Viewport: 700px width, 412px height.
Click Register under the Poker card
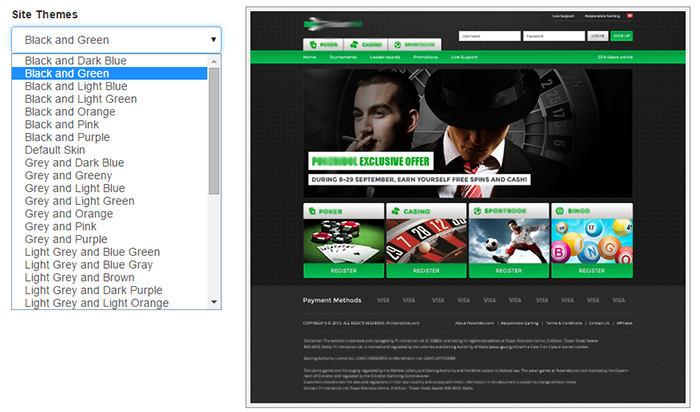click(x=343, y=270)
